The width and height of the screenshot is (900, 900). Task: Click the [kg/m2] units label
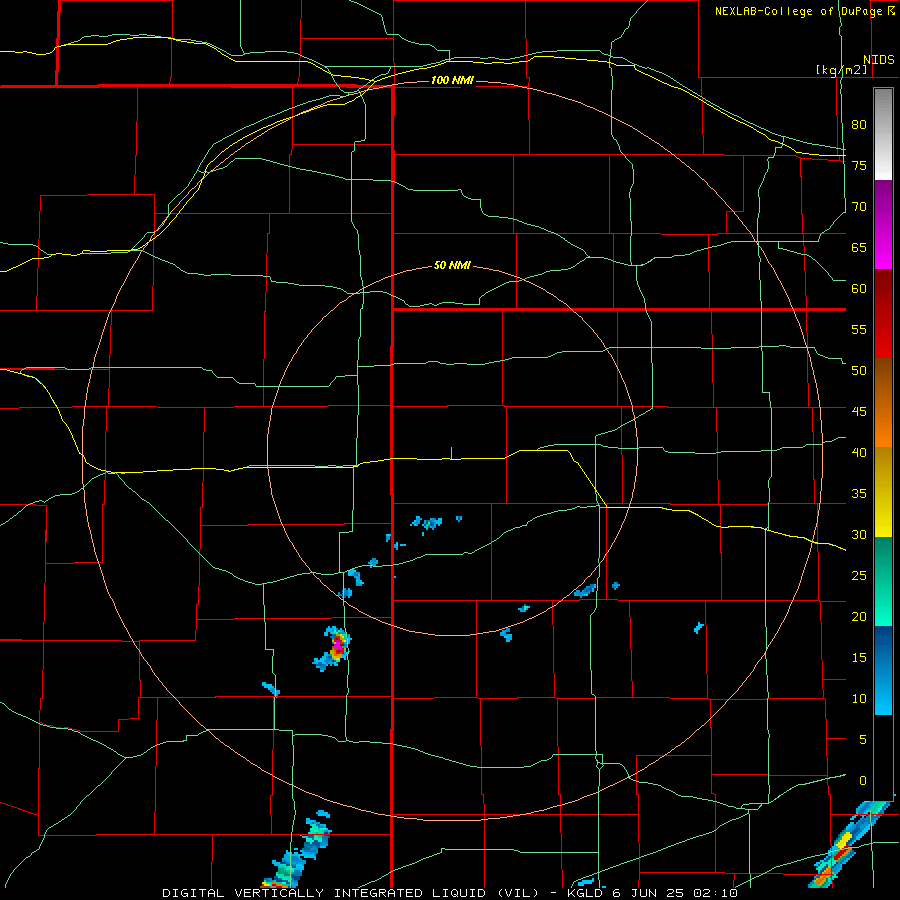(841, 70)
